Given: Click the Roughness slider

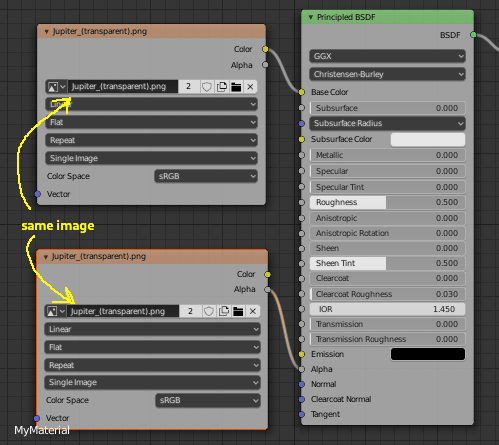Looking at the screenshot, I should [x=387, y=202].
